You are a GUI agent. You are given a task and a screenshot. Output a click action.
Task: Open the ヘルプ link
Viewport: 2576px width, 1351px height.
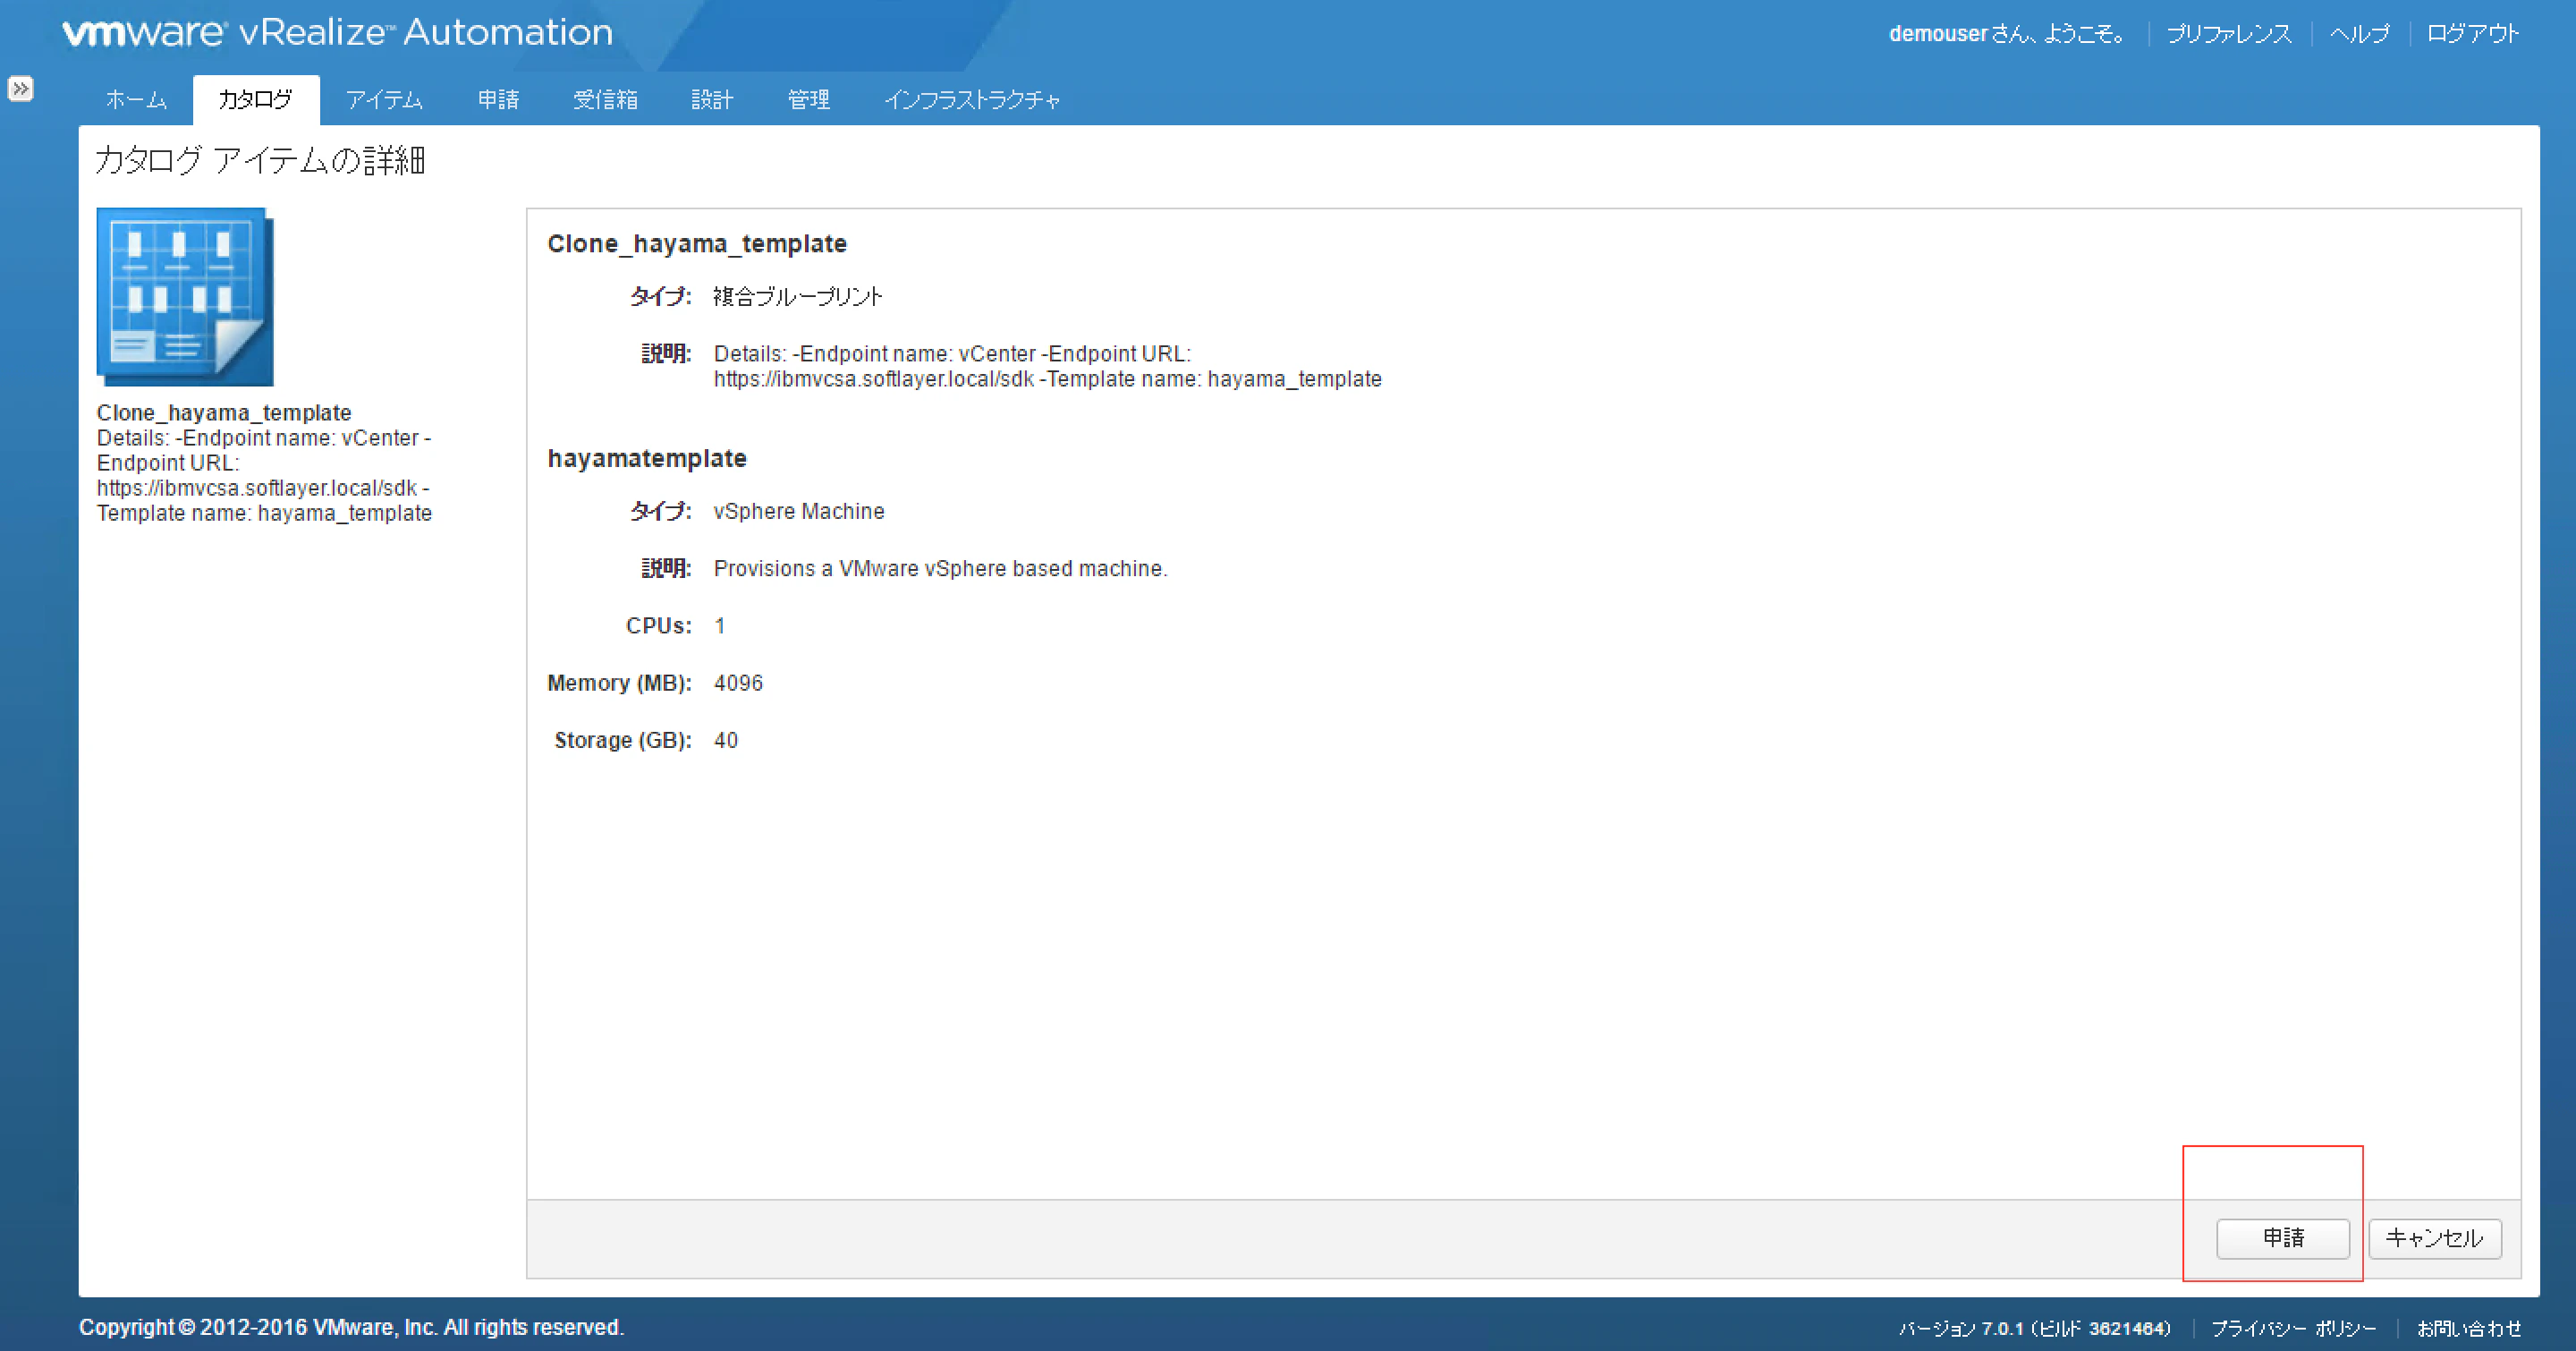click(2361, 32)
